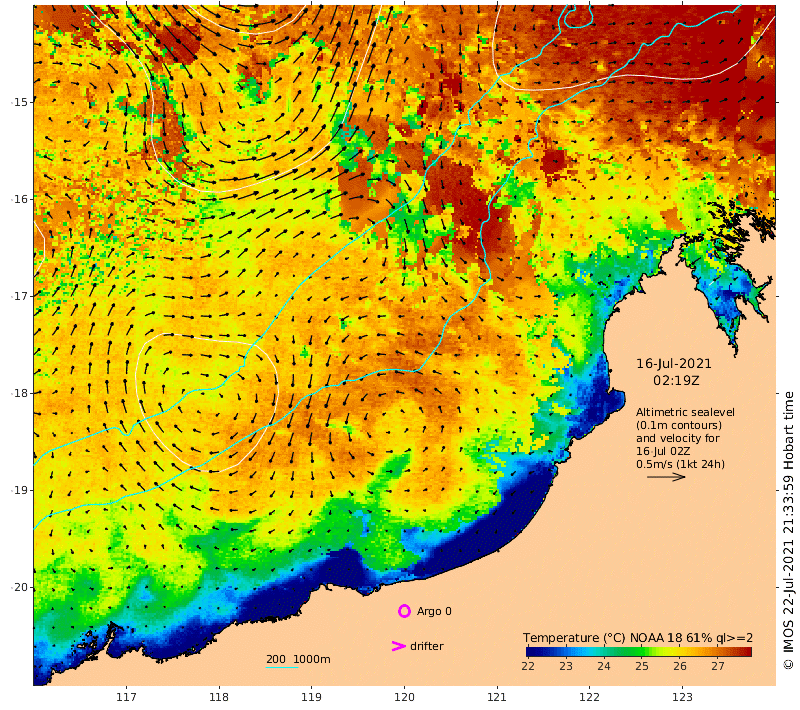800x710 pixels.
Task: Click longitude axis label 122
Action: pyautogui.click(x=589, y=697)
